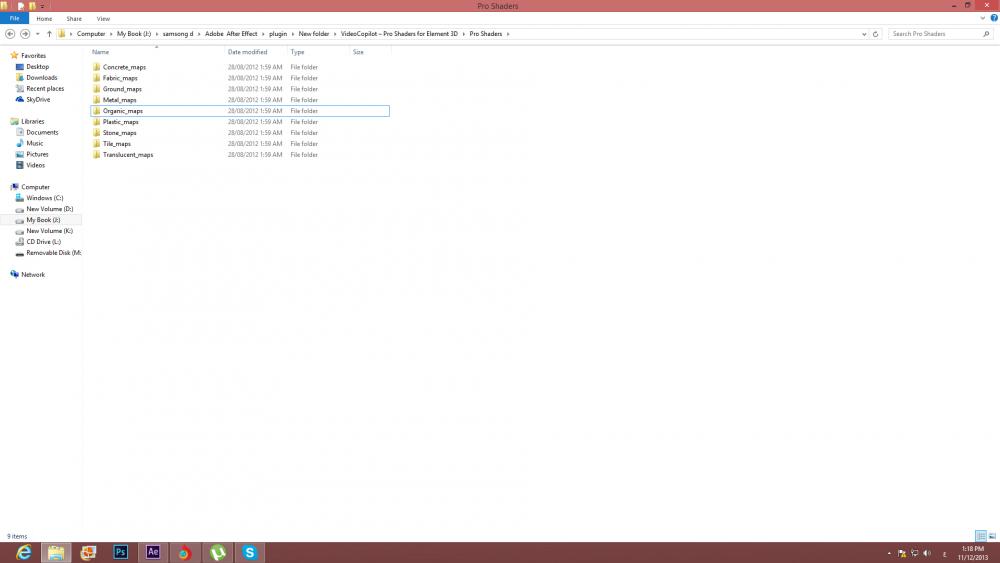This screenshot has height=563, width=1000.
Task: Open Removable Disk (M:) drive
Action: 53,253
